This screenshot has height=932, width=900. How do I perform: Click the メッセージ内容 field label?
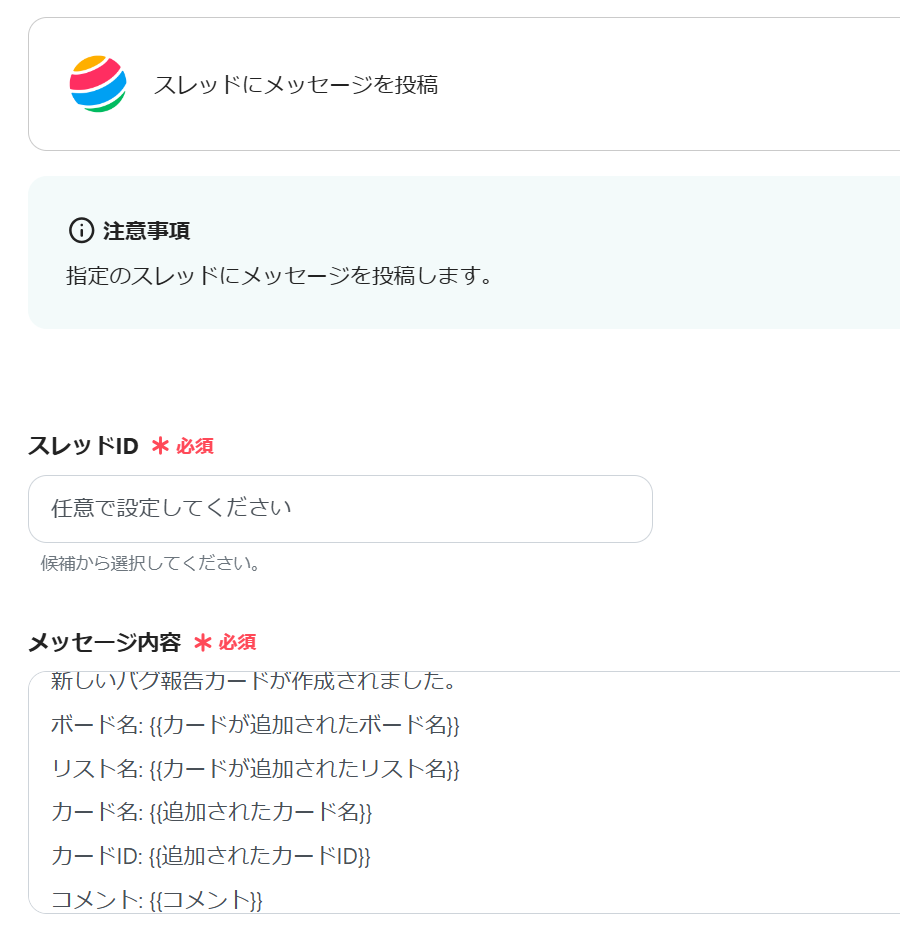104,642
